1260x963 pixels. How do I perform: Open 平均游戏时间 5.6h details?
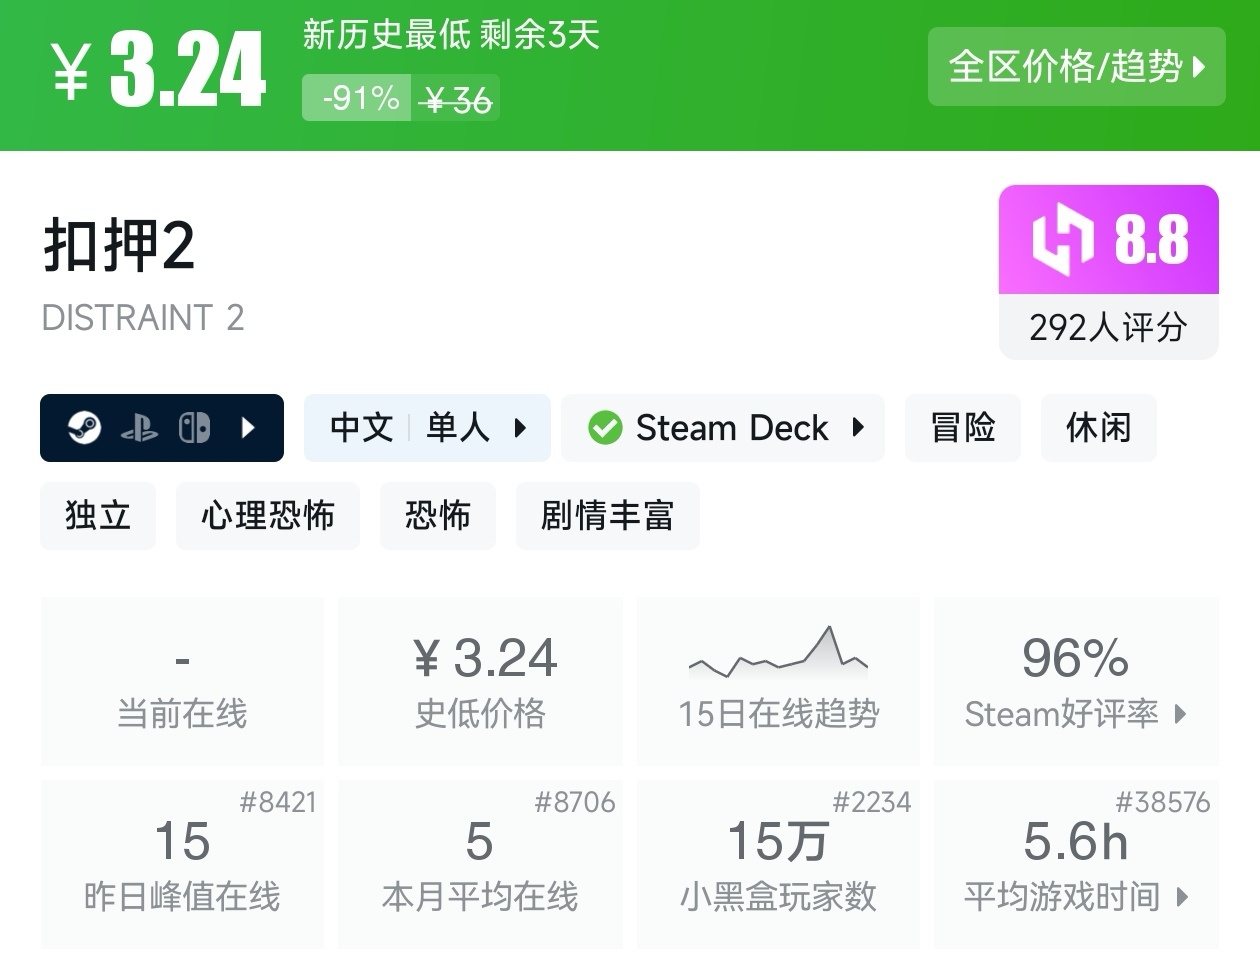pos(1076,865)
